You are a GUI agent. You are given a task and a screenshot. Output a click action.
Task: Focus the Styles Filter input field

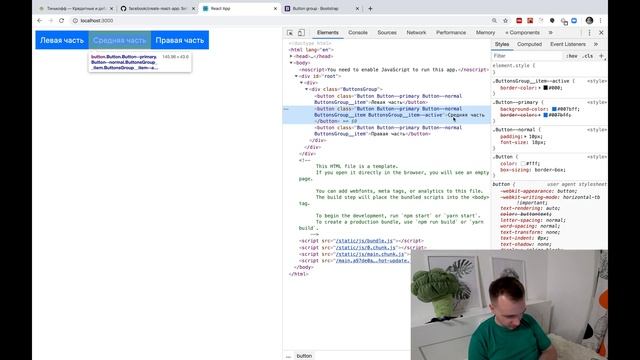coord(527,56)
